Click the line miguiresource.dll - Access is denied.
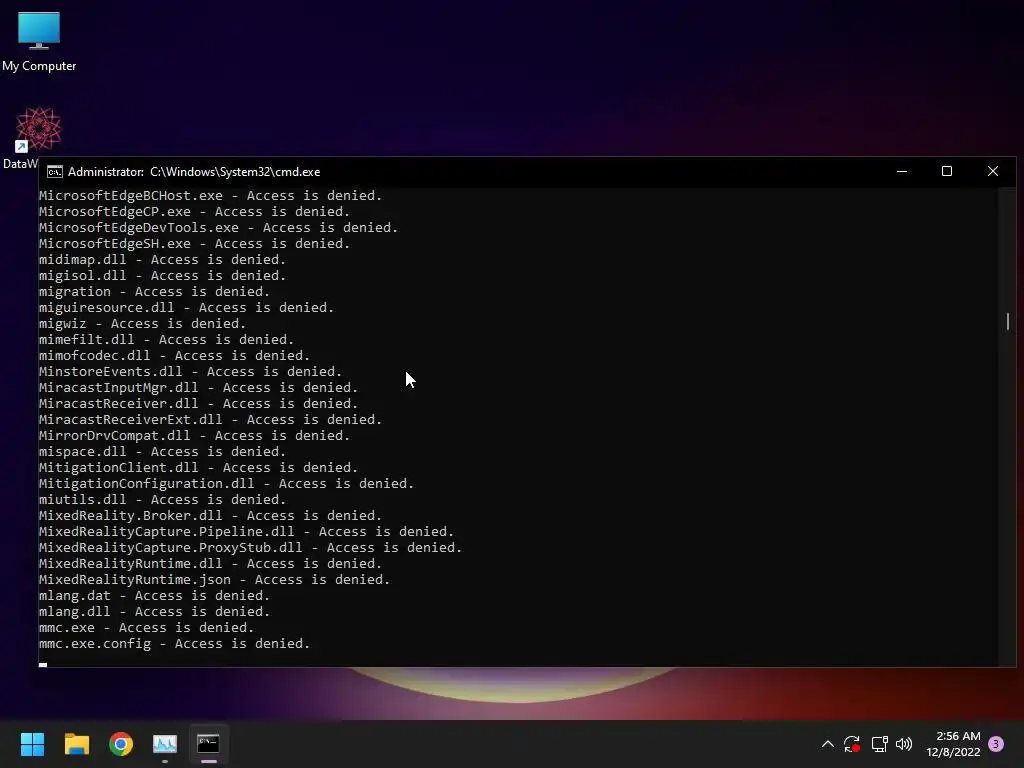 [x=186, y=308]
